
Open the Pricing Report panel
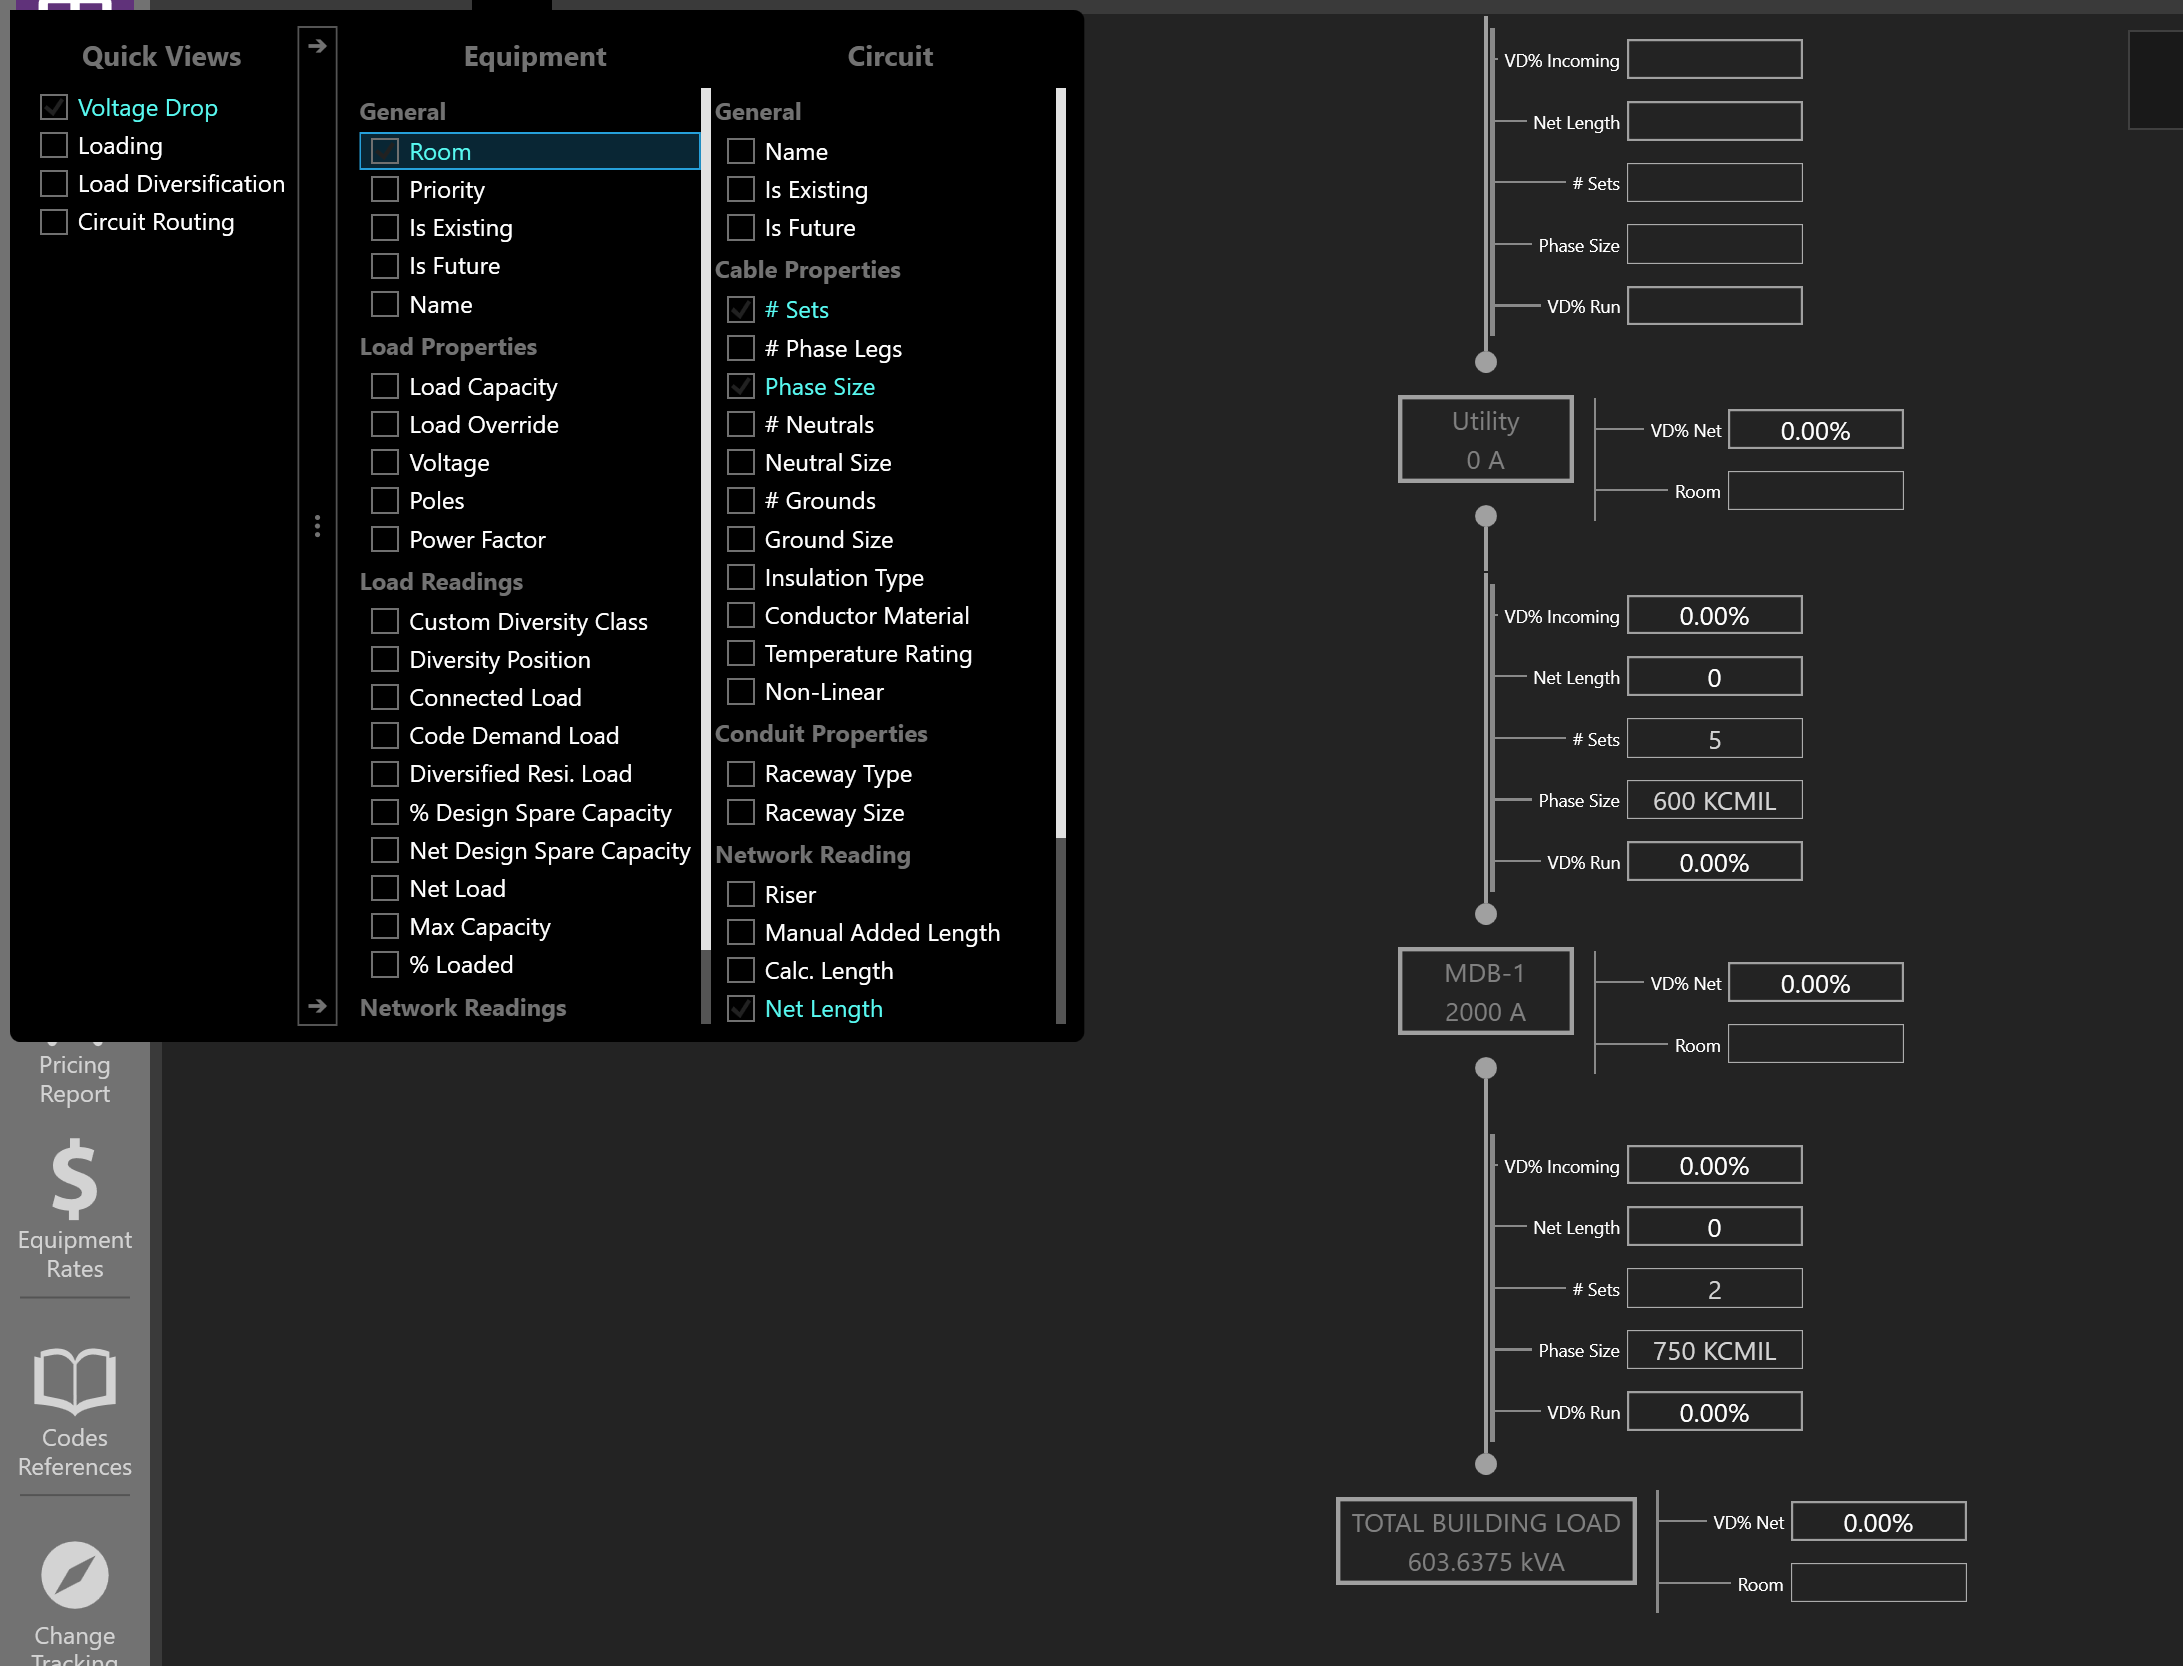(74, 1078)
